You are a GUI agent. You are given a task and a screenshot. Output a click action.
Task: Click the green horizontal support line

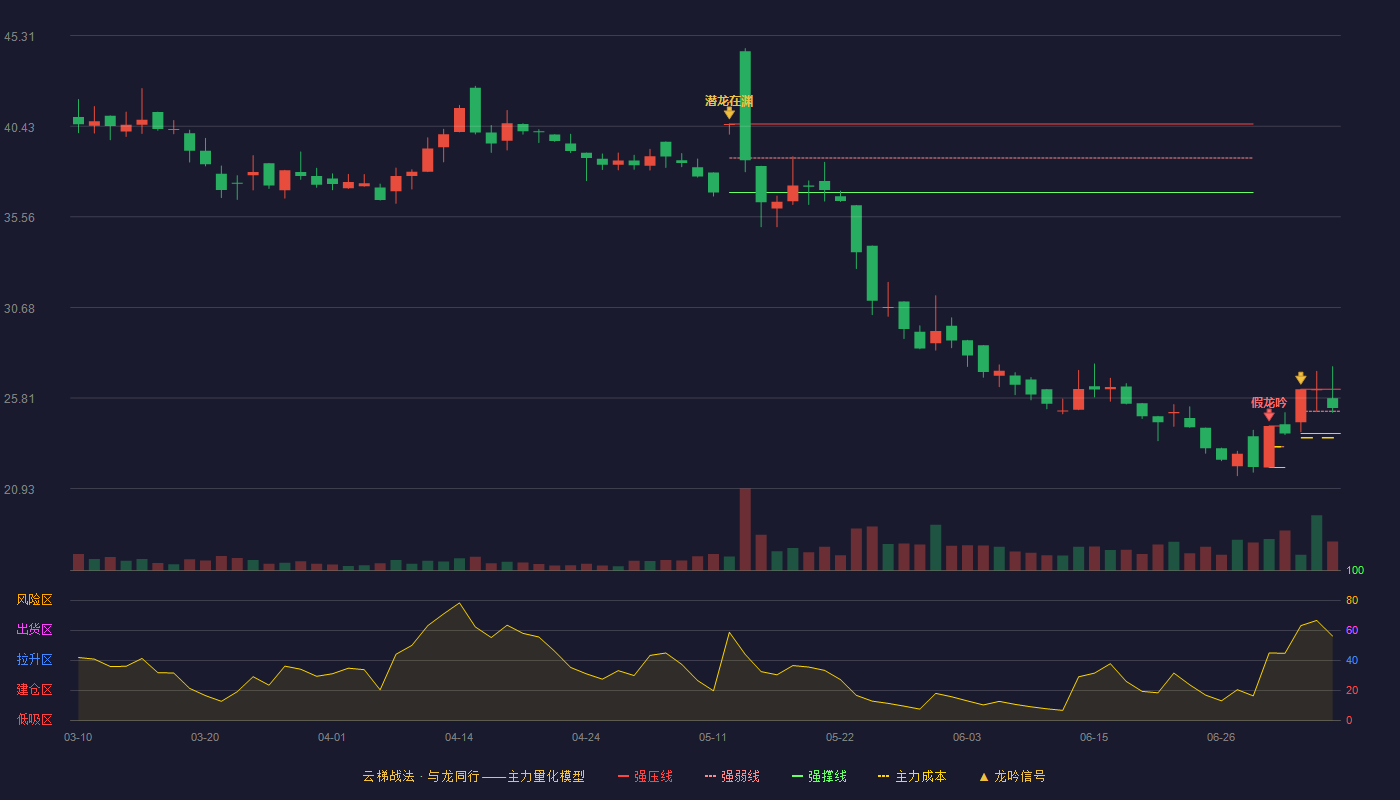click(990, 192)
